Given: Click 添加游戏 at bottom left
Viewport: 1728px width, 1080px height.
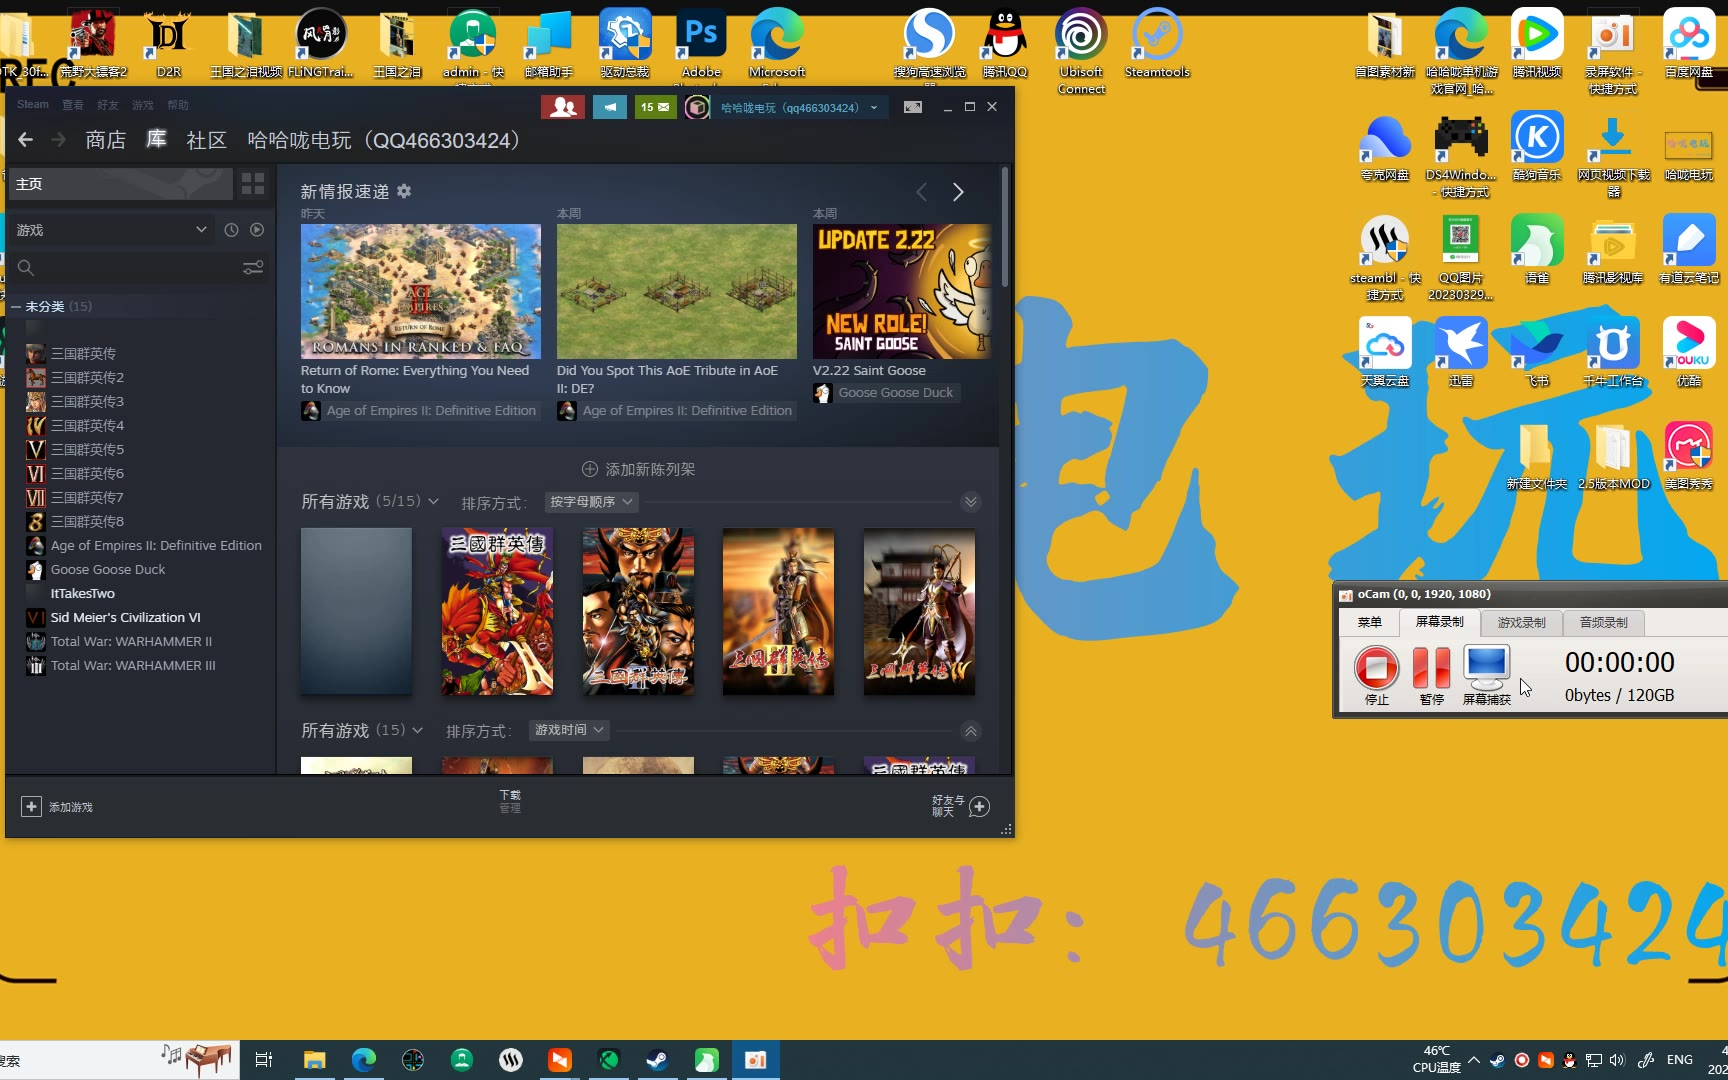Looking at the screenshot, I should [x=58, y=807].
